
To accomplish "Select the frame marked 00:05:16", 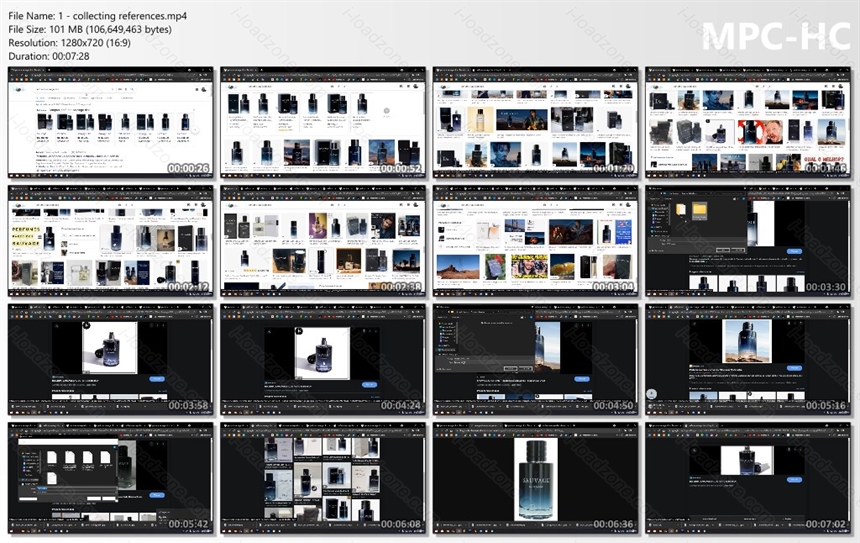I will point(748,360).
